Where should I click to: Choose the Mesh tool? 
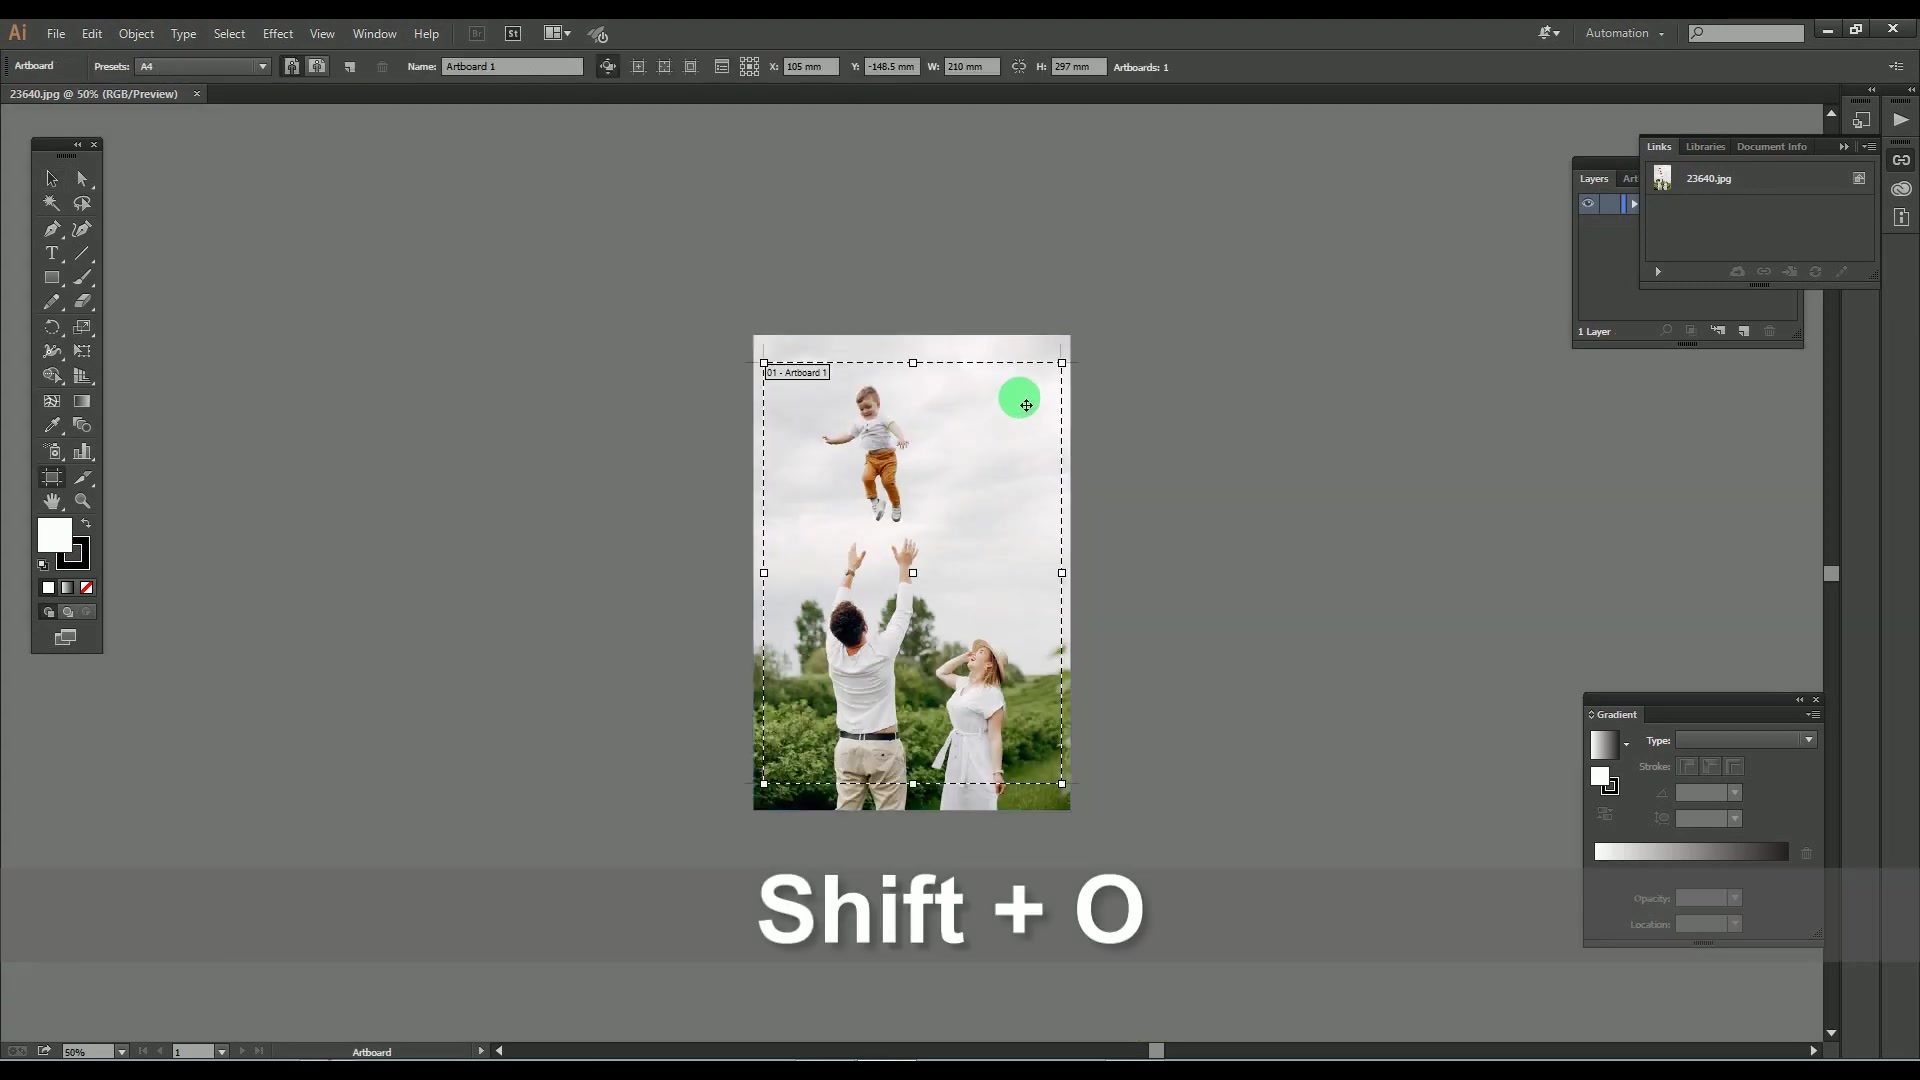(x=52, y=401)
